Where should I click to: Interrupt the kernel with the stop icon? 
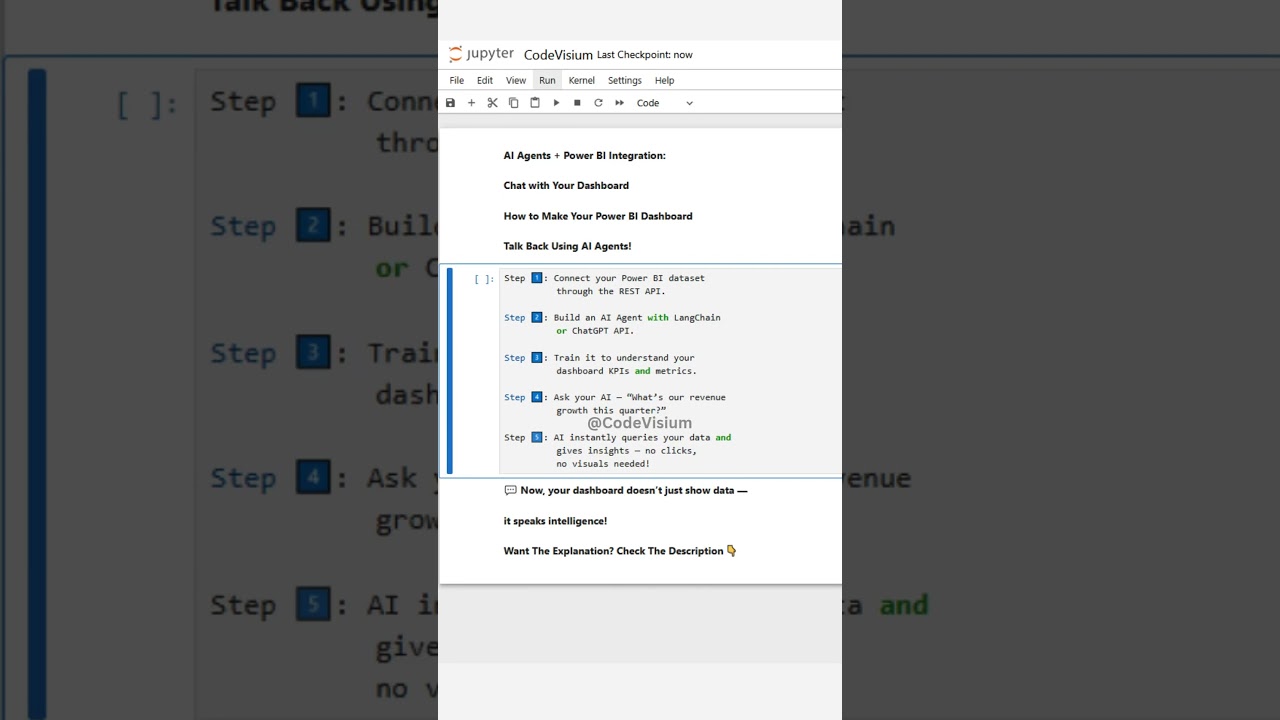[577, 103]
